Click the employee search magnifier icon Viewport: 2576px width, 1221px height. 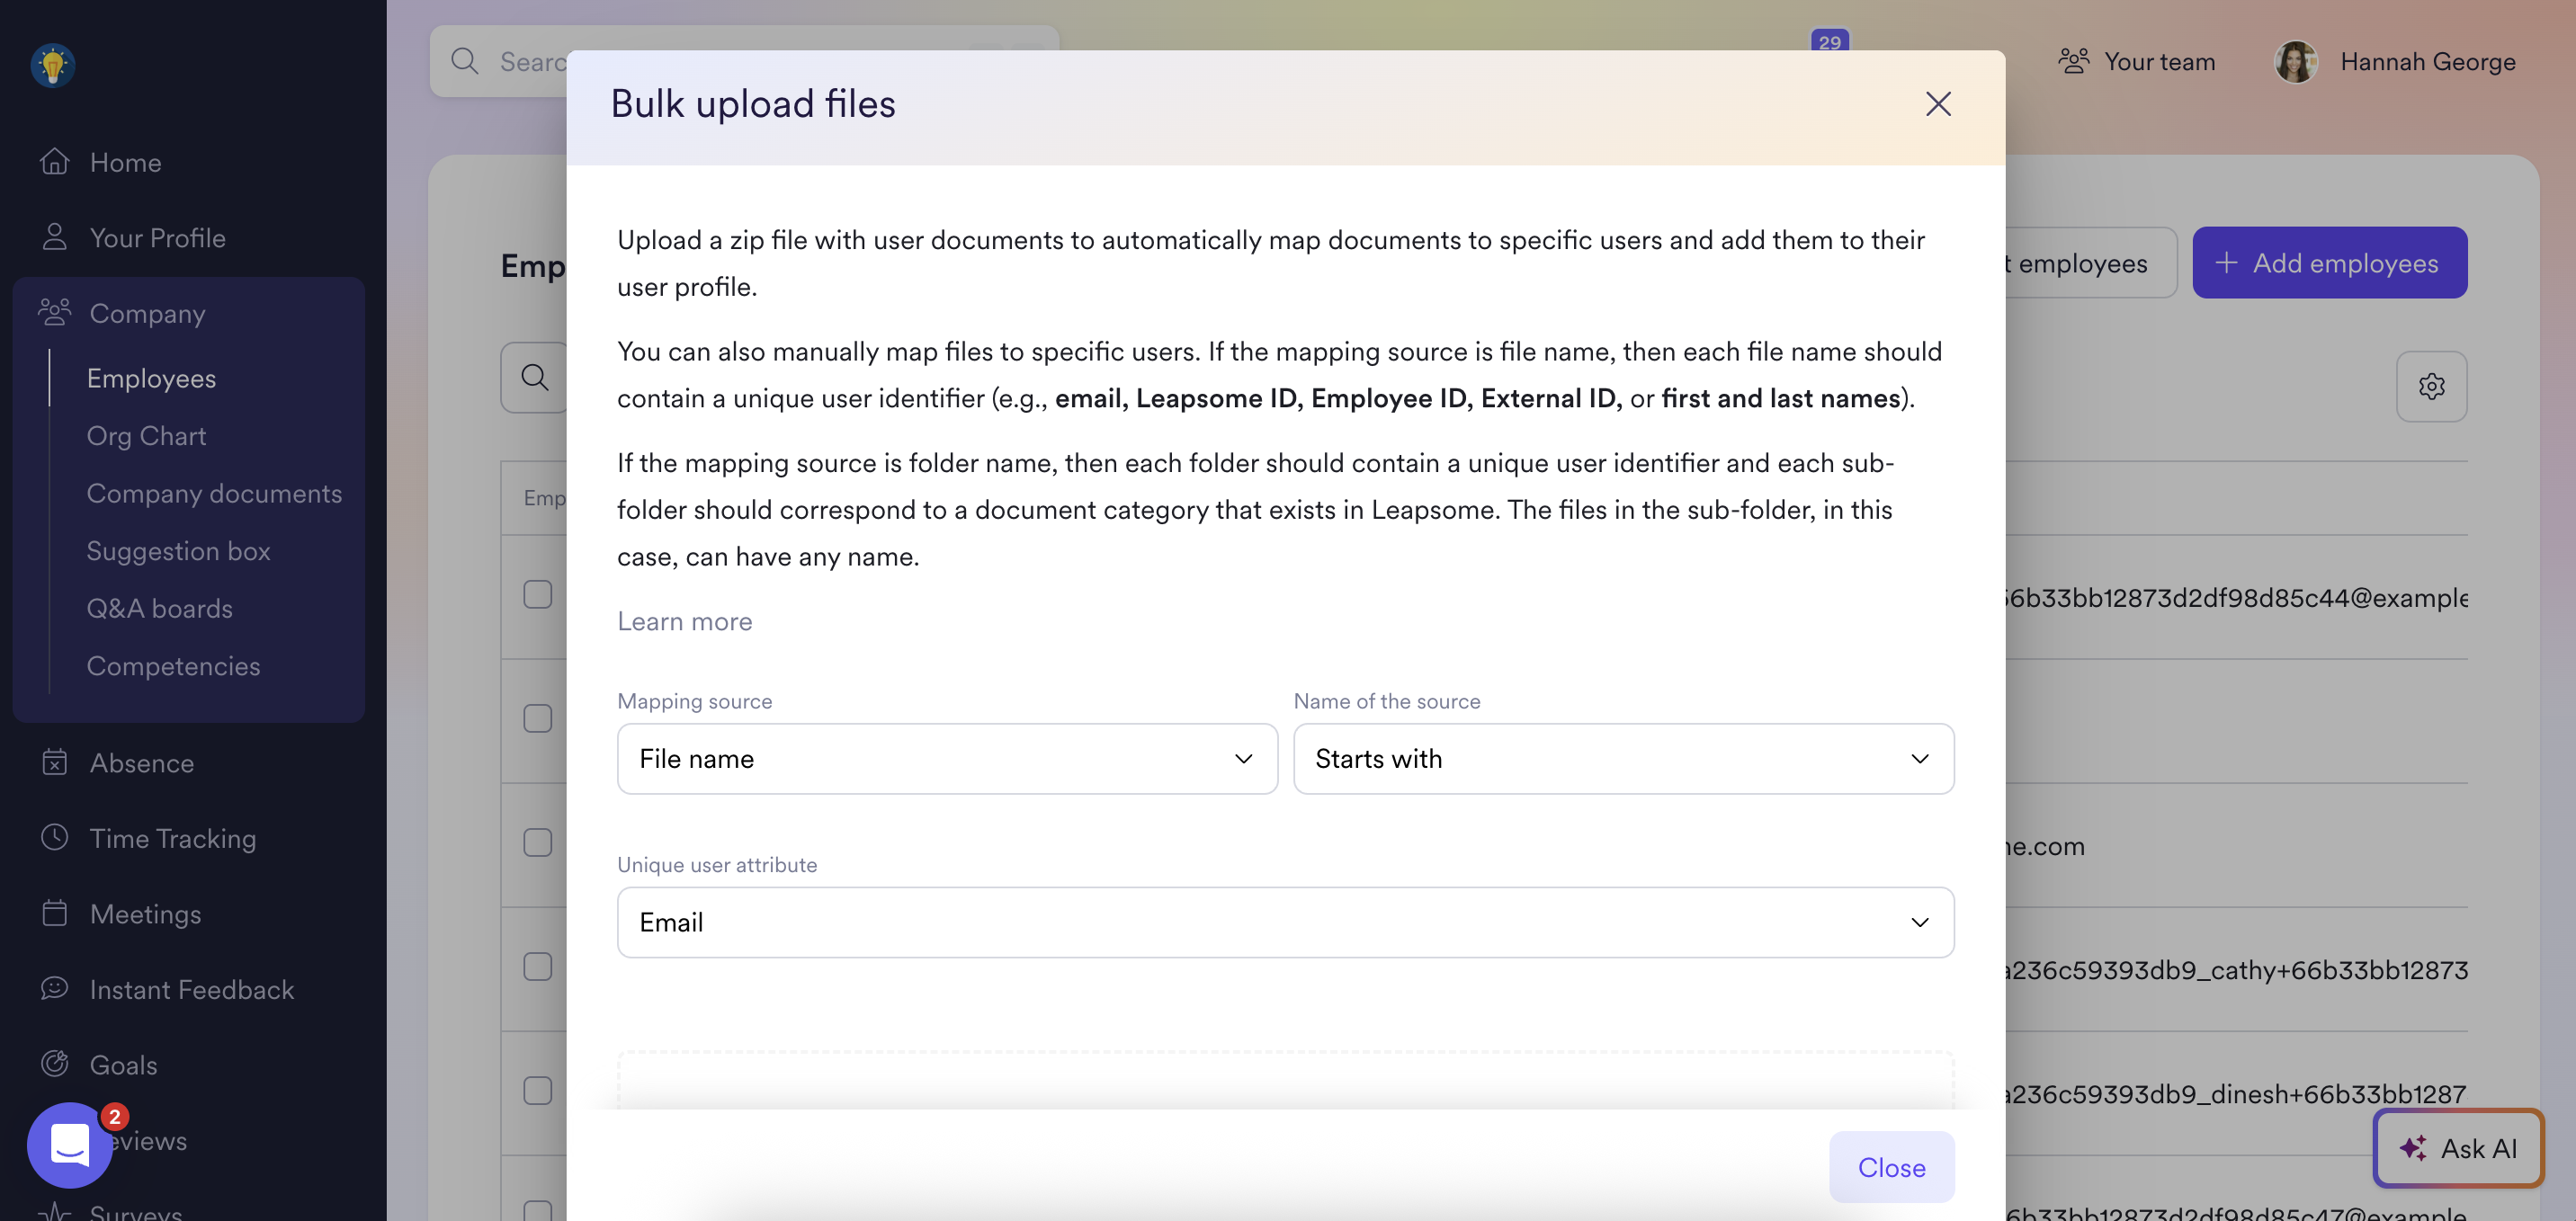point(535,377)
